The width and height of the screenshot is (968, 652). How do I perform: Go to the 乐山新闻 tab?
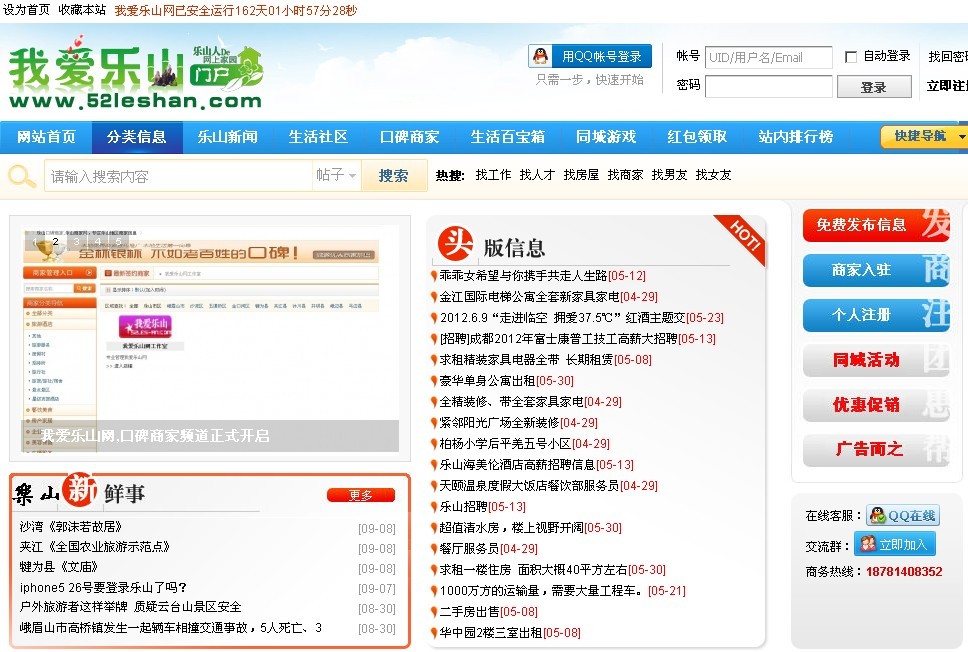coord(228,137)
